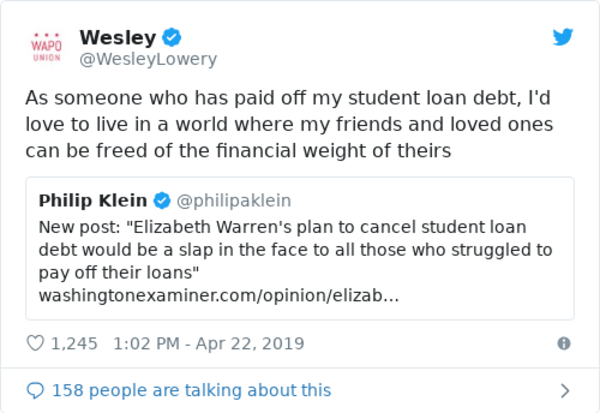Open the Wesley display name profile
The height and width of the screenshot is (413, 600).
pyautogui.click(x=117, y=38)
